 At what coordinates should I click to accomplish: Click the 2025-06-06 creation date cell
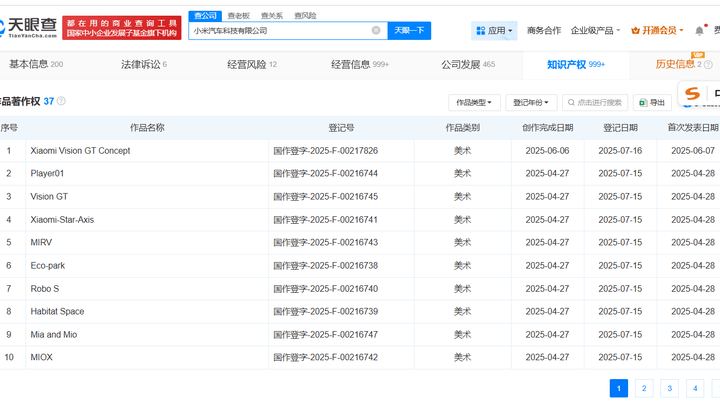tap(547, 151)
